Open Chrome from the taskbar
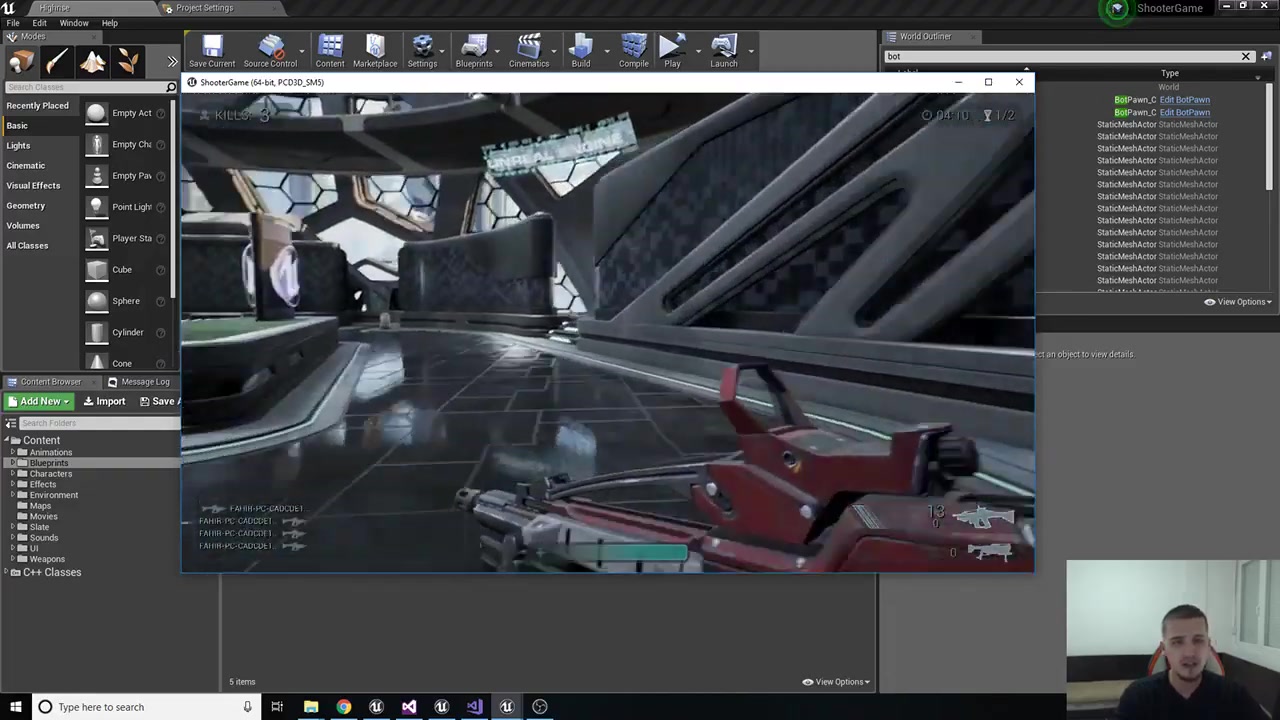The width and height of the screenshot is (1280, 720). [x=343, y=707]
